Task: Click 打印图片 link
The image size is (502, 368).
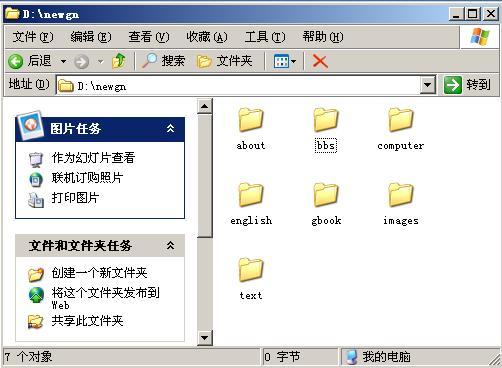Action: (75, 198)
